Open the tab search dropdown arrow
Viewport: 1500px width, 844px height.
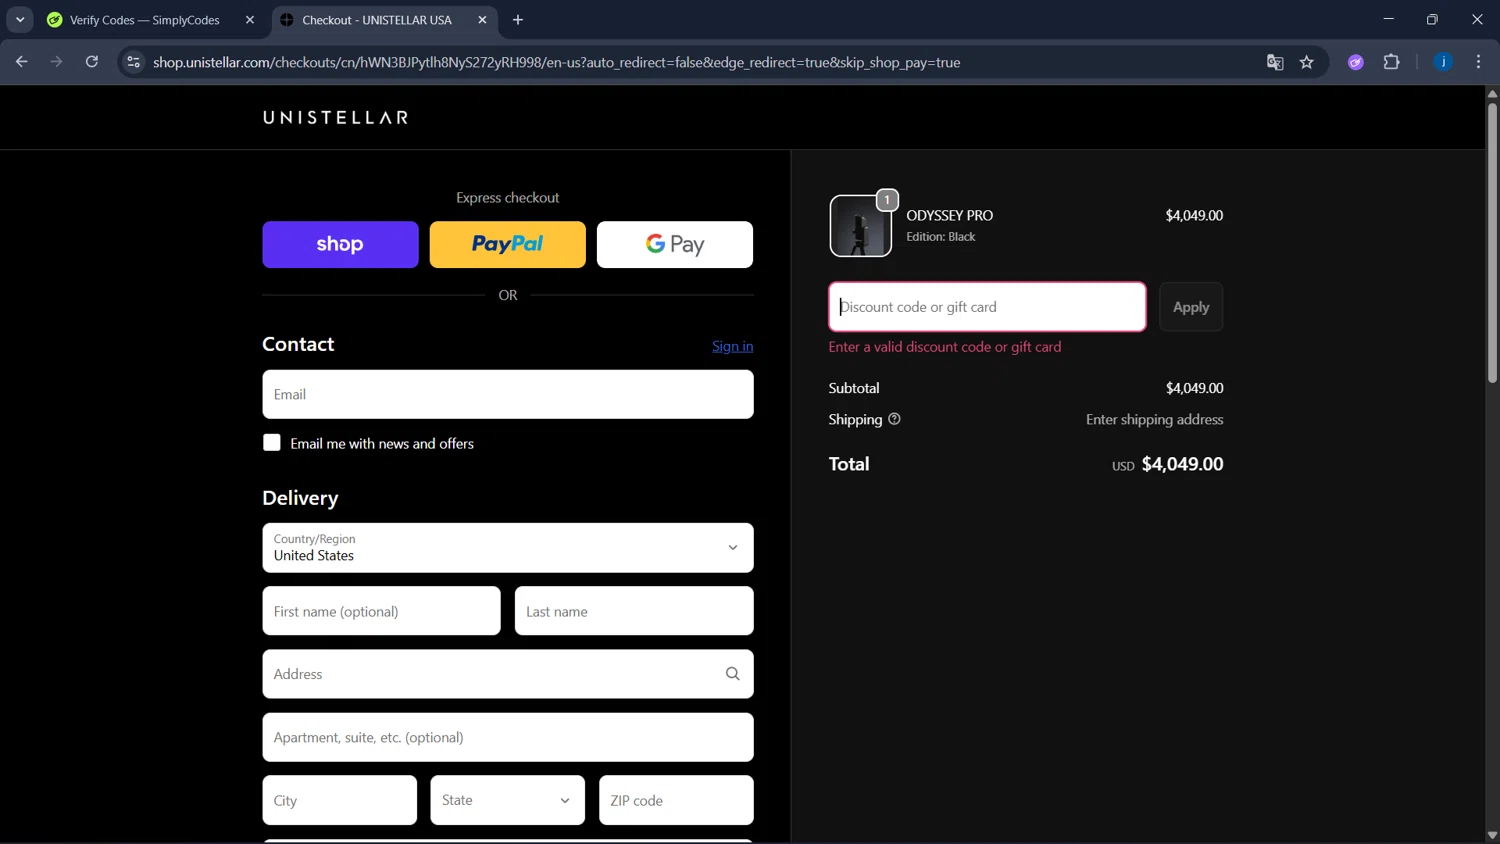point(20,20)
